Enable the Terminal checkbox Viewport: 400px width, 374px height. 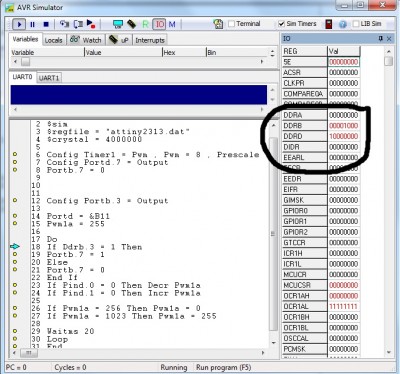[231, 24]
